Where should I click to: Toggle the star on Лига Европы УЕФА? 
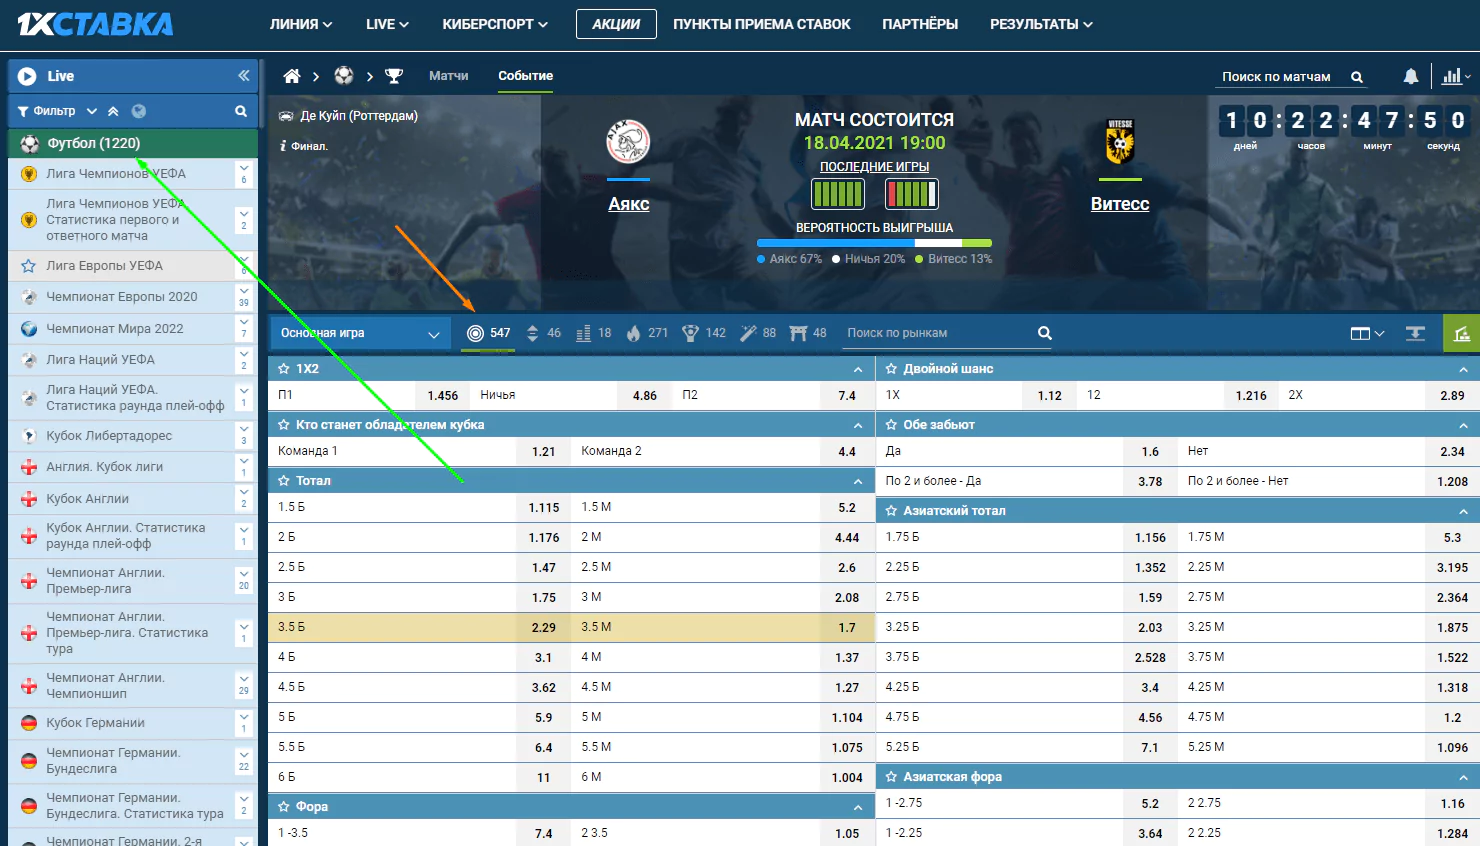click(28, 266)
